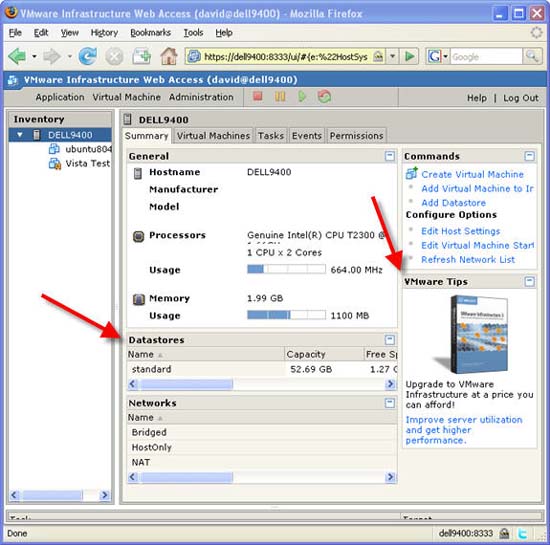
Task: Click the lock icon in the address bar
Action: pyautogui.click(x=378, y=56)
